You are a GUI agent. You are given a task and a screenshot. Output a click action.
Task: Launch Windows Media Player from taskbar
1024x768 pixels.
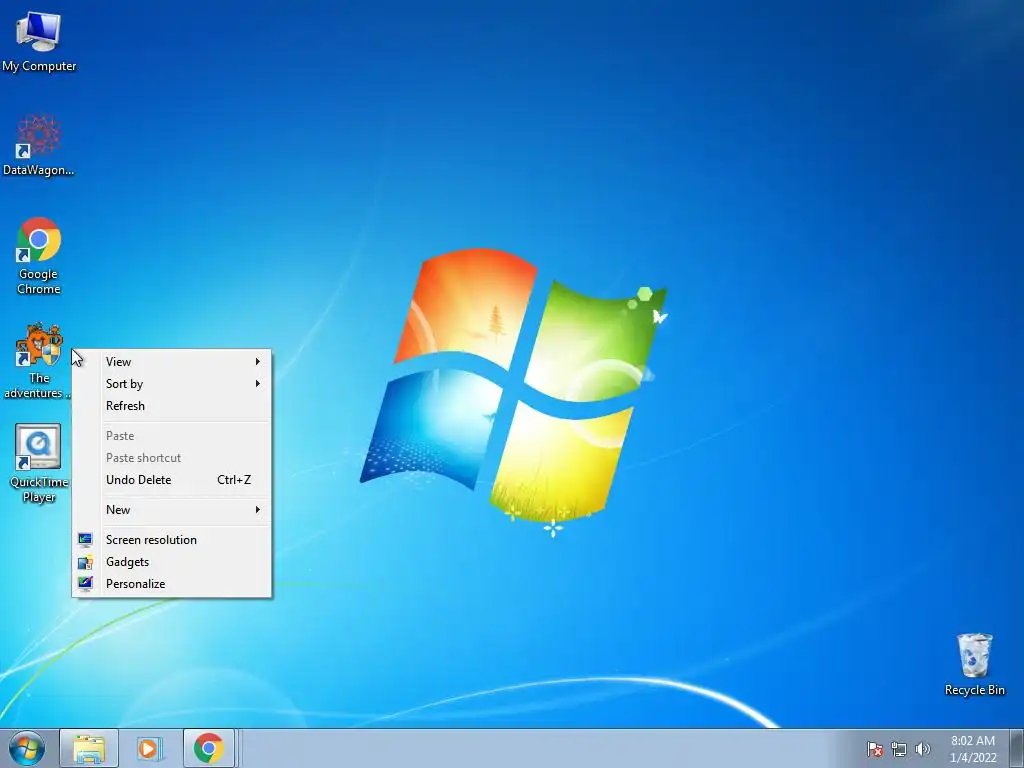(x=149, y=748)
